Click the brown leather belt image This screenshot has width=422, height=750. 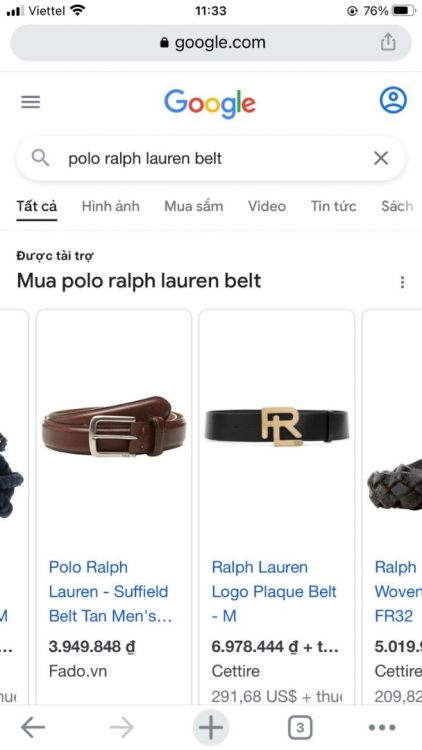coord(114,426)
